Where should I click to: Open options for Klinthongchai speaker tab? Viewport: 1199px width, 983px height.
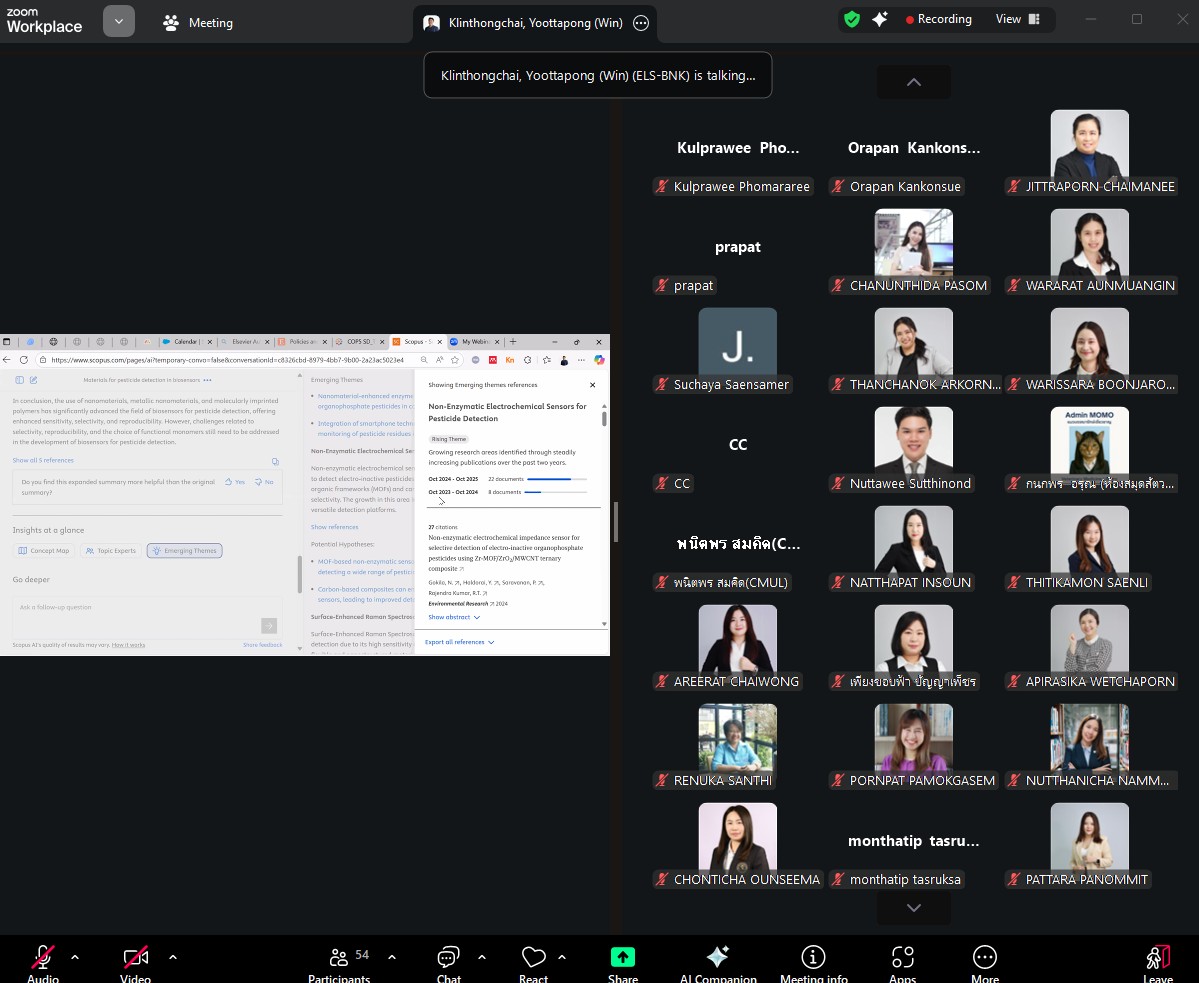641,23
